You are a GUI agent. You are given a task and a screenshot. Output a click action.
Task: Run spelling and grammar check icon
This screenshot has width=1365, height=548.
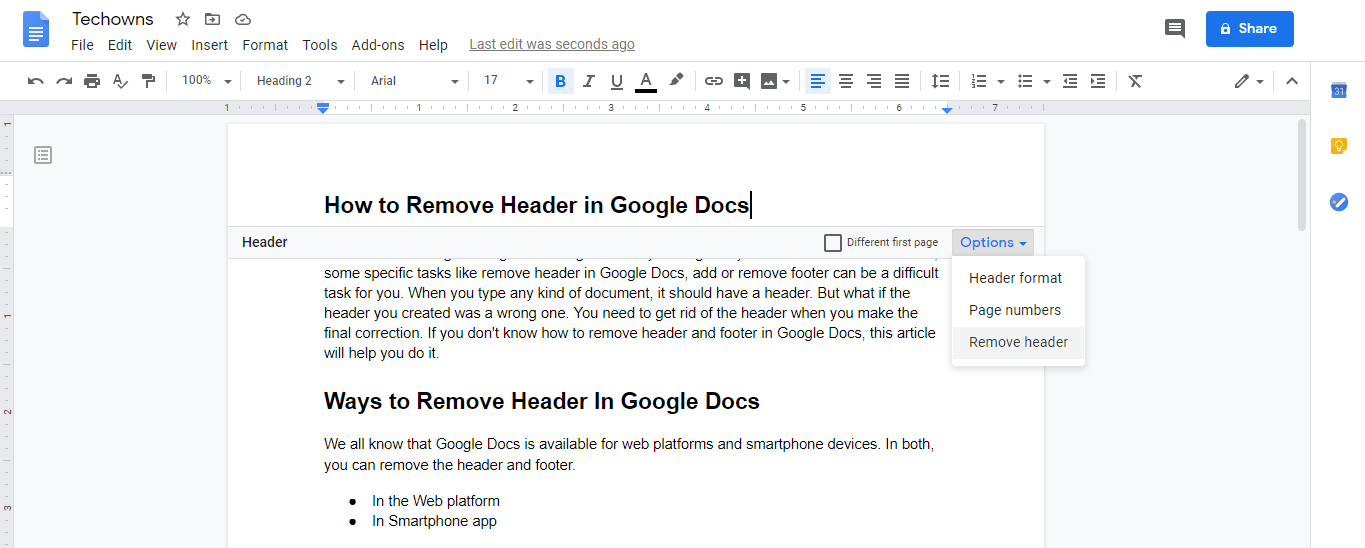point(120,81)
